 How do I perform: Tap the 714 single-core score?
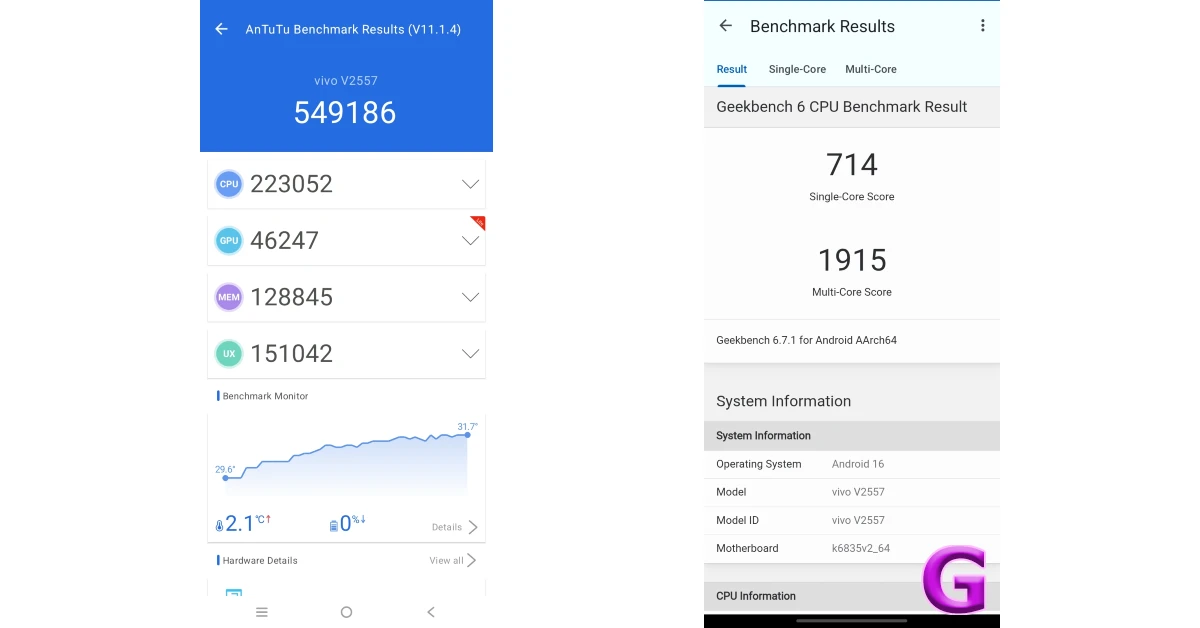pos(852,164)
